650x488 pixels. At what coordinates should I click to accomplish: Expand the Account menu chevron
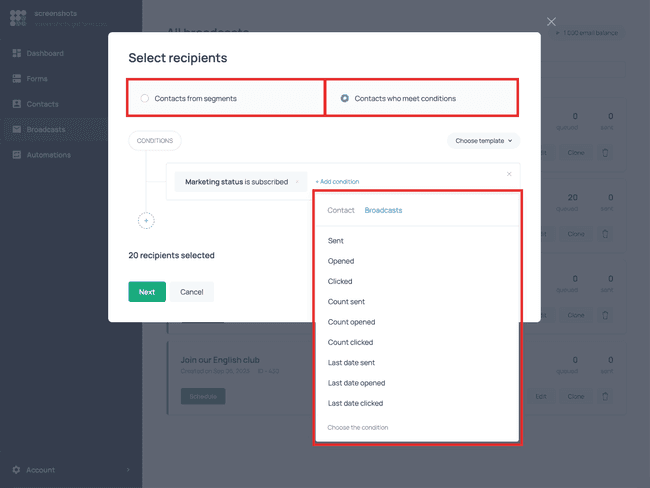128,470
